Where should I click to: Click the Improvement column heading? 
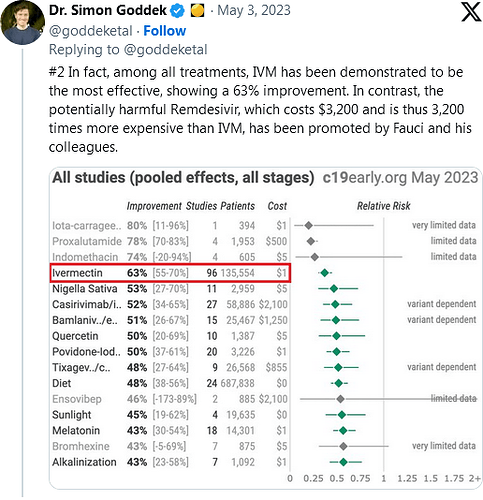pos(154,206)
